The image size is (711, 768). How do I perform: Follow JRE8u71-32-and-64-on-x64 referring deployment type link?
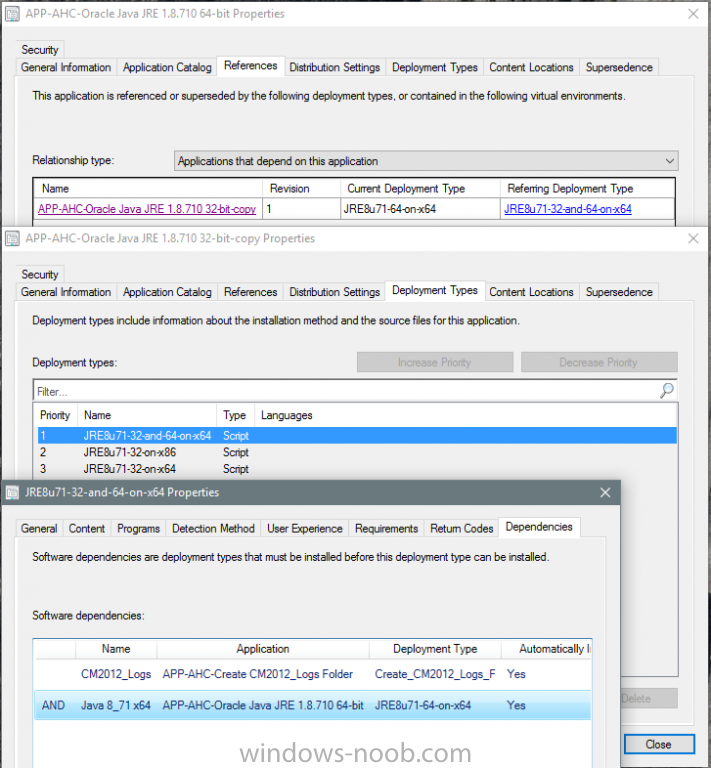[x=568, y=209]
